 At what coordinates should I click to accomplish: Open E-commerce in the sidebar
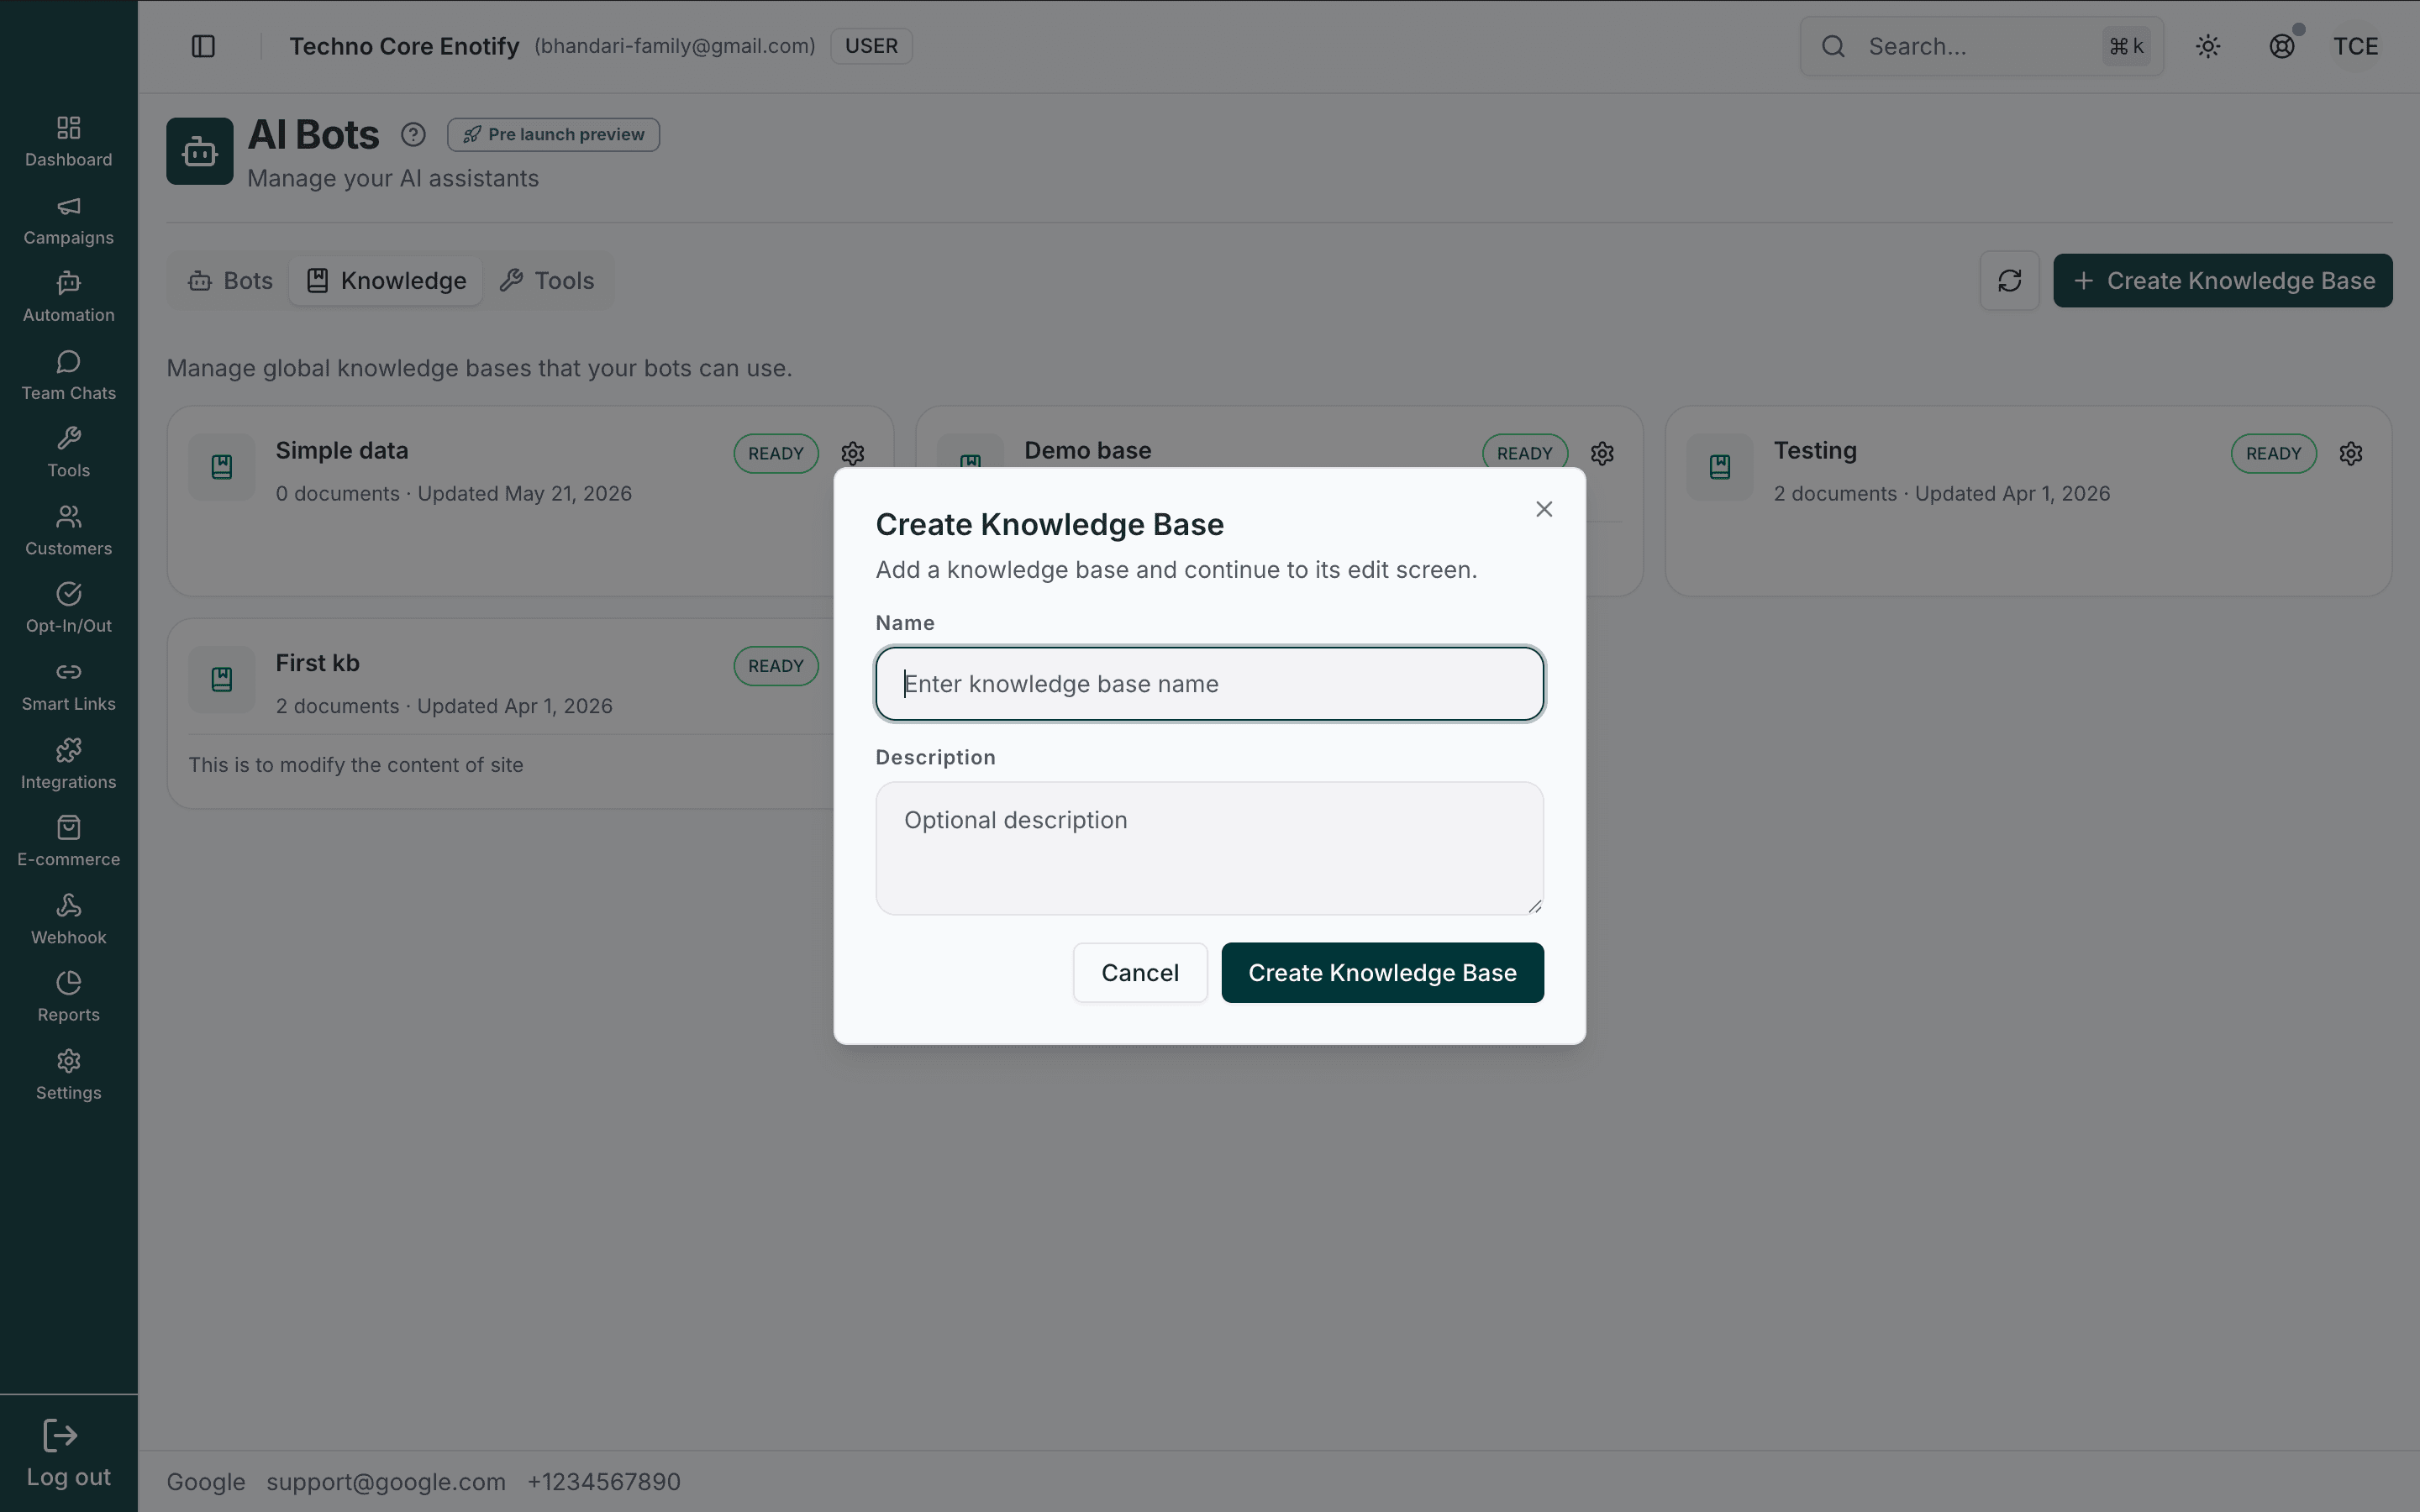68,842
